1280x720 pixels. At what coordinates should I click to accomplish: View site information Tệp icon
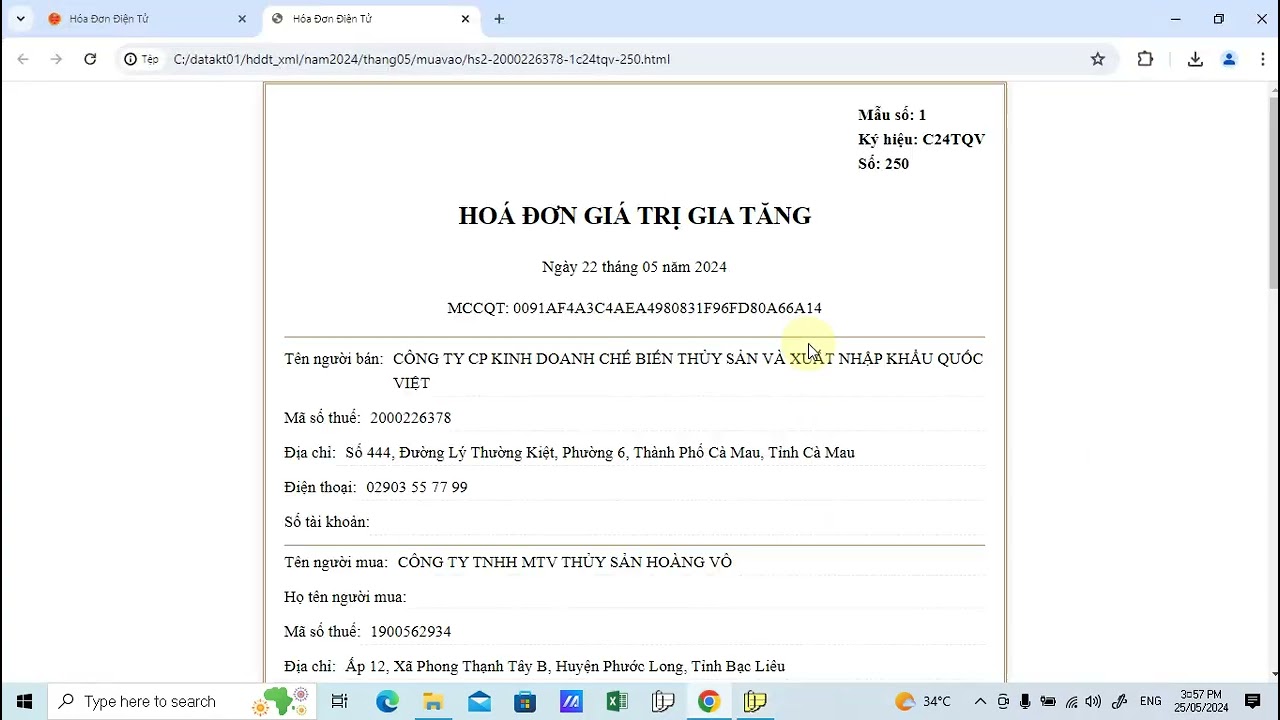click(141, 59)
